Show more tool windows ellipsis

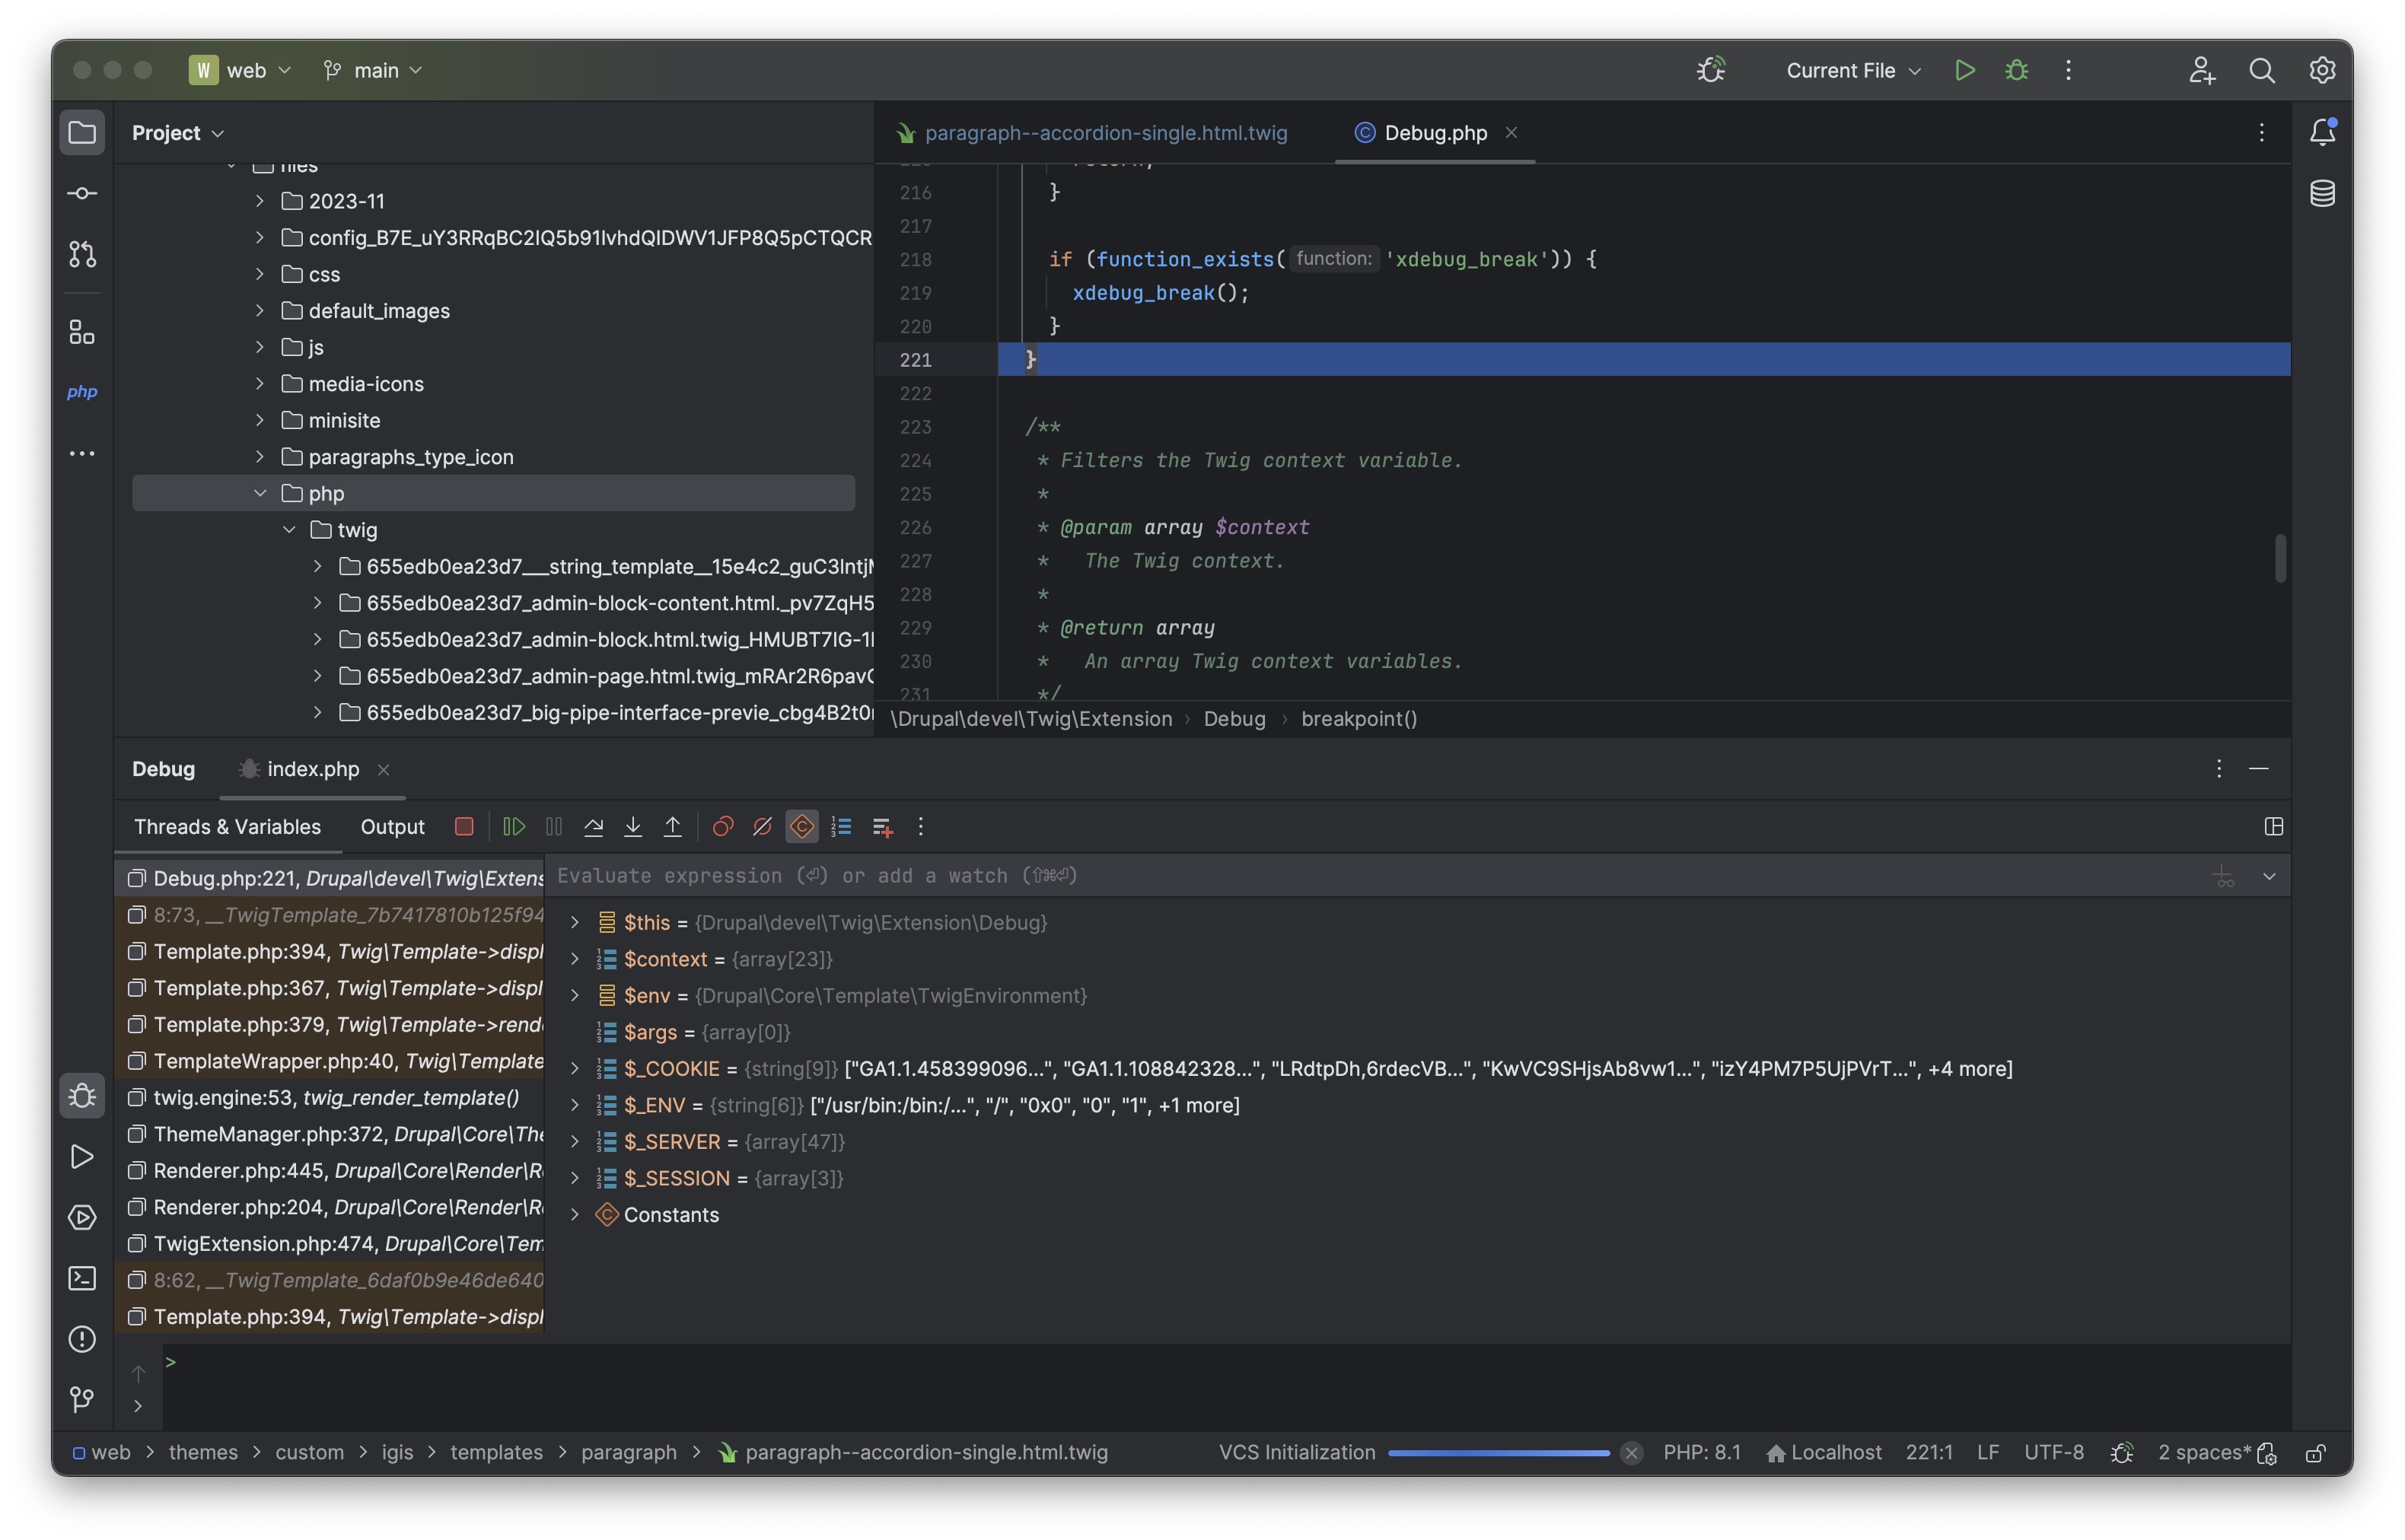coord(82,453)
